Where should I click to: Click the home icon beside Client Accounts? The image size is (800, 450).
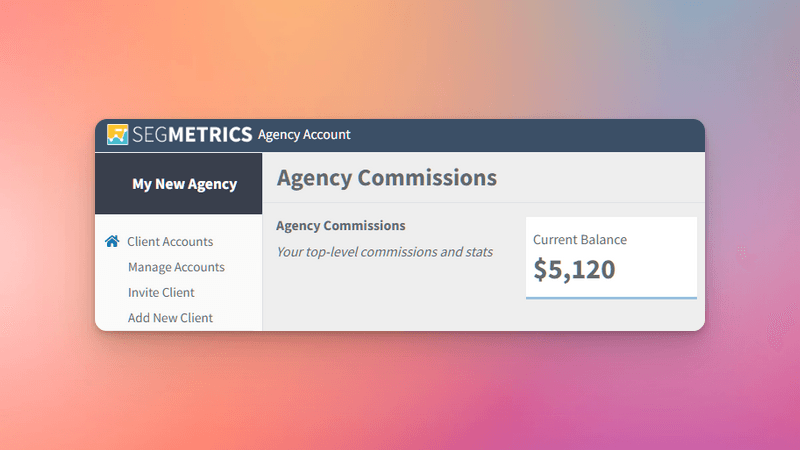[112, 241]
